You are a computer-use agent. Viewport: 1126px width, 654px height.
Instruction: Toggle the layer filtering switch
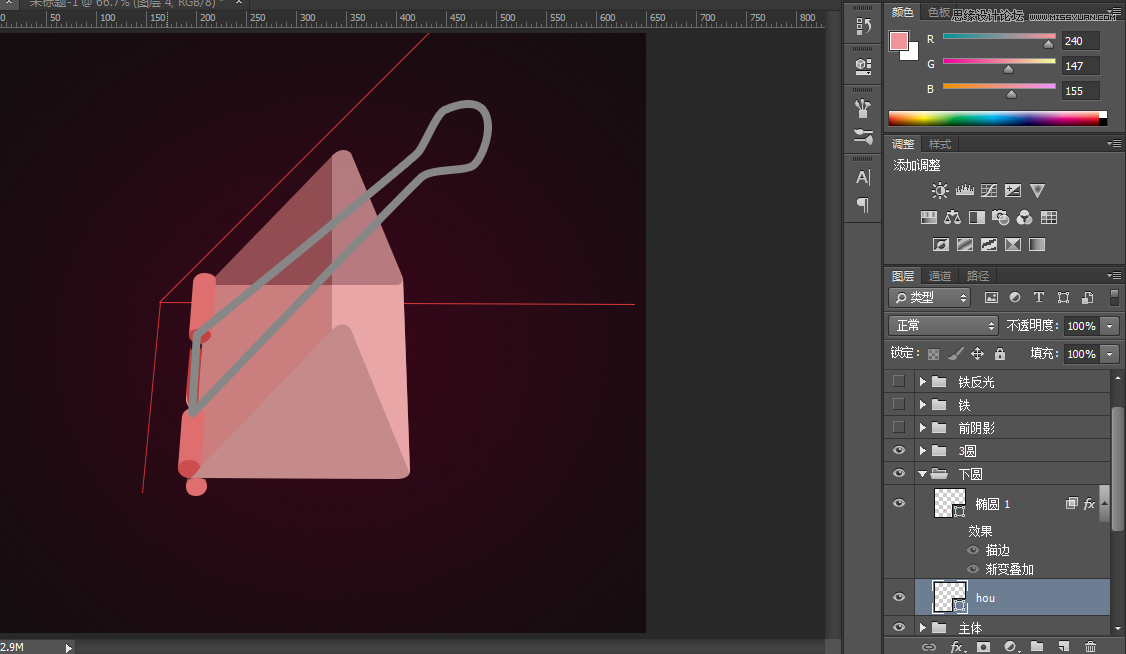(1115, 297)
